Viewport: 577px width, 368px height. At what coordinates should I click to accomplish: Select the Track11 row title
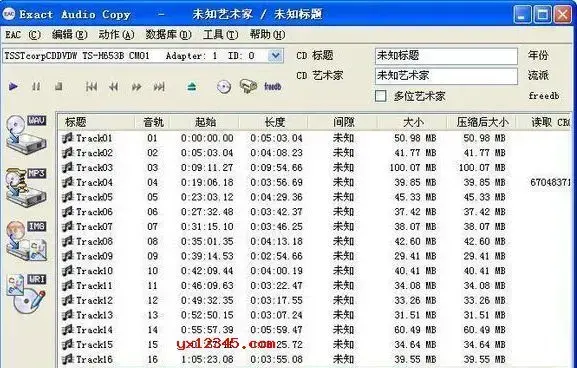(94, 286)
